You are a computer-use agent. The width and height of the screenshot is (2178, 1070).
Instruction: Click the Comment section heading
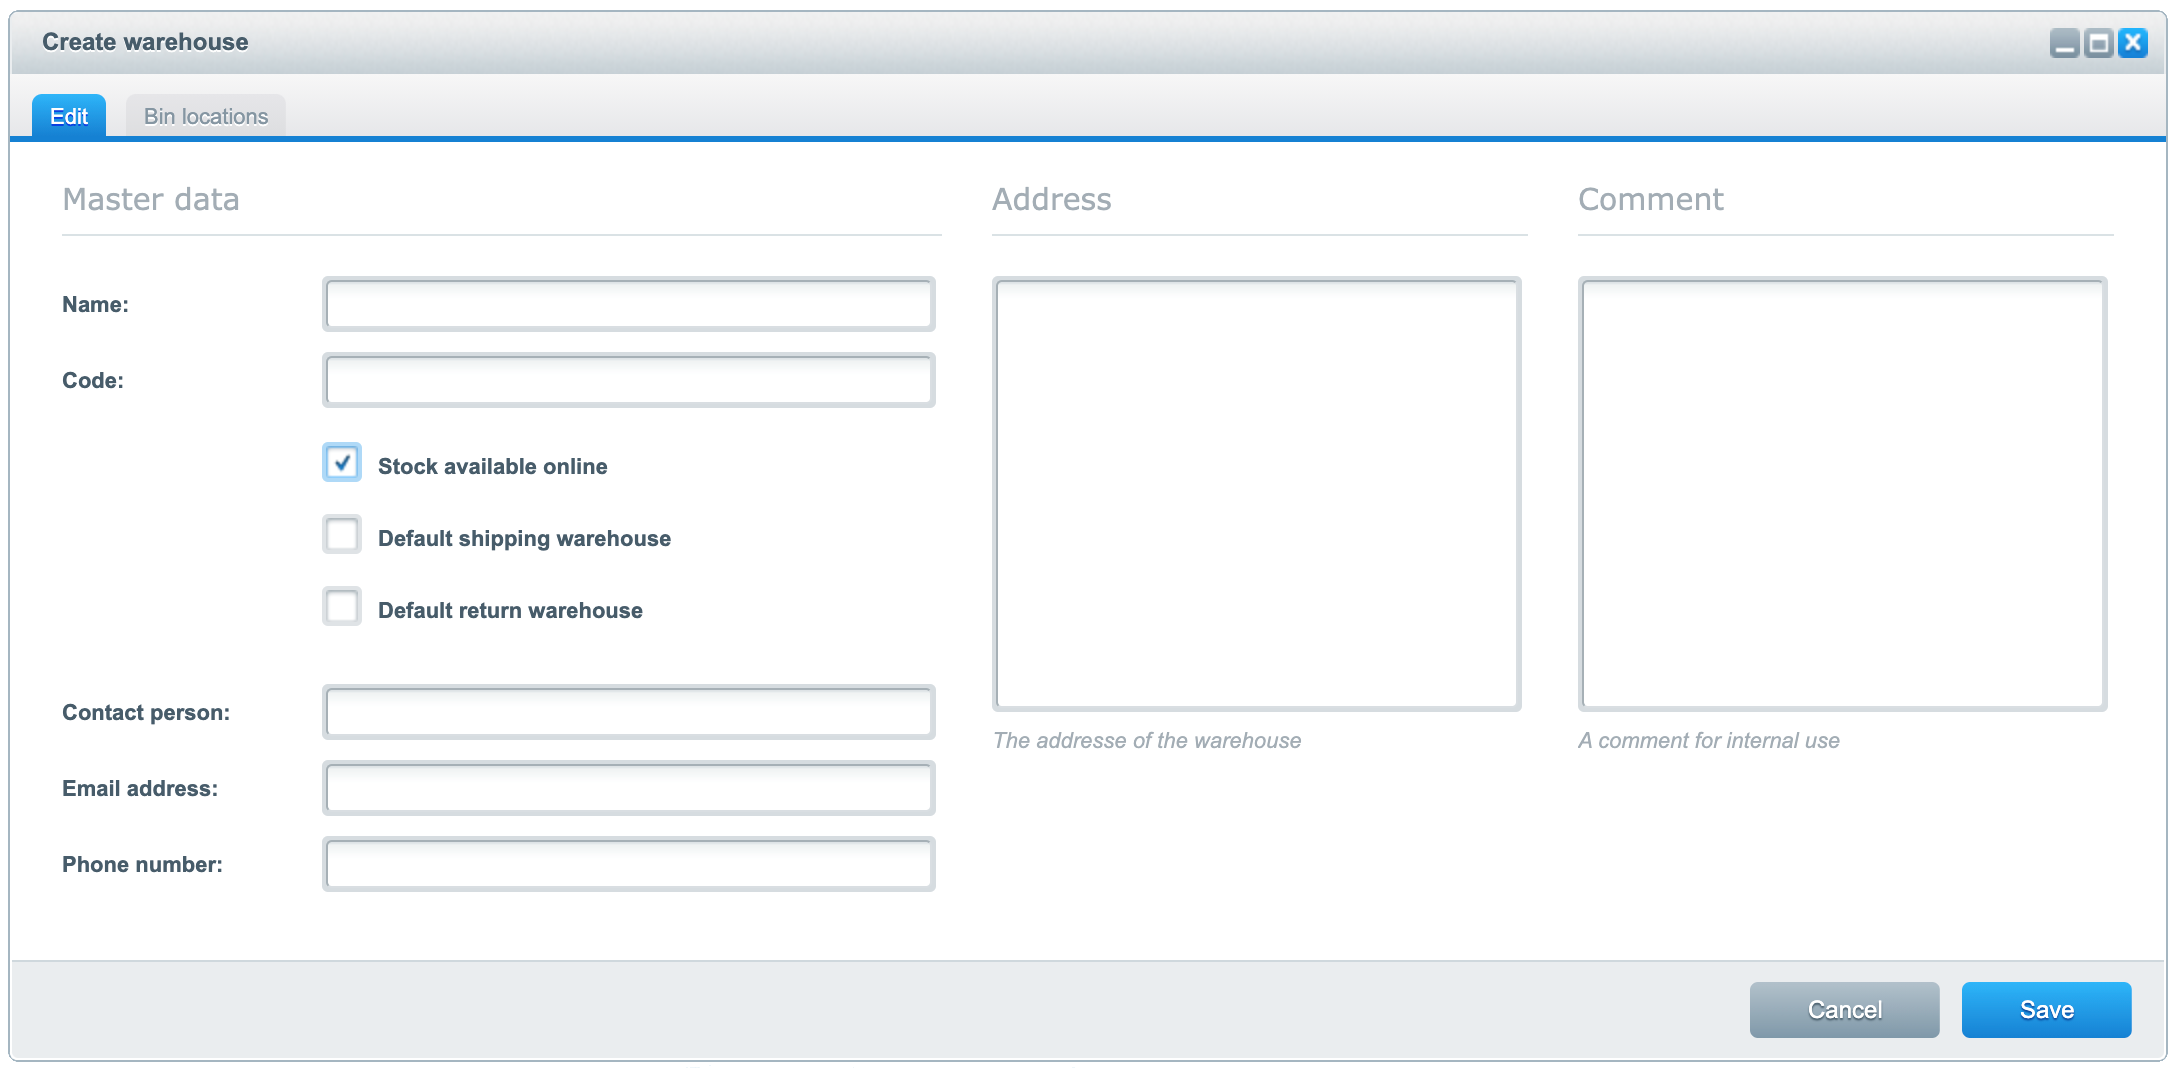pos(1651,199)
